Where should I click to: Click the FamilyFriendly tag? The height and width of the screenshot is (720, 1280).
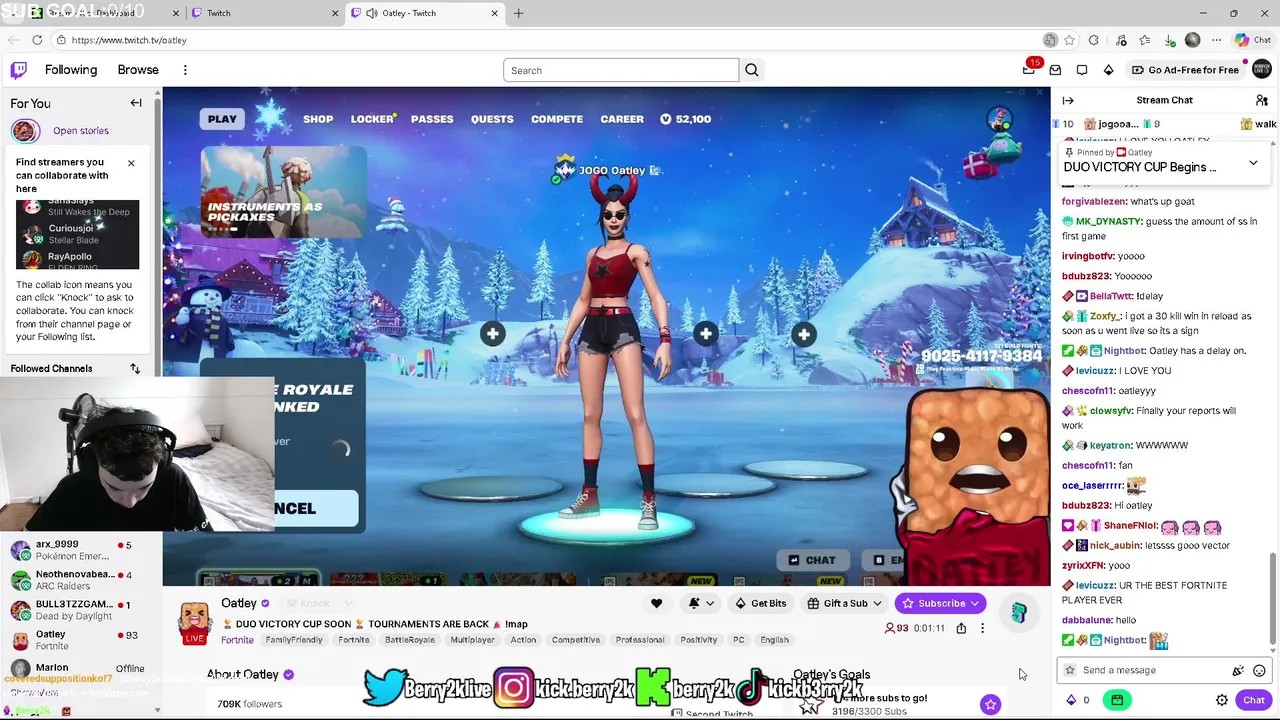294,640
